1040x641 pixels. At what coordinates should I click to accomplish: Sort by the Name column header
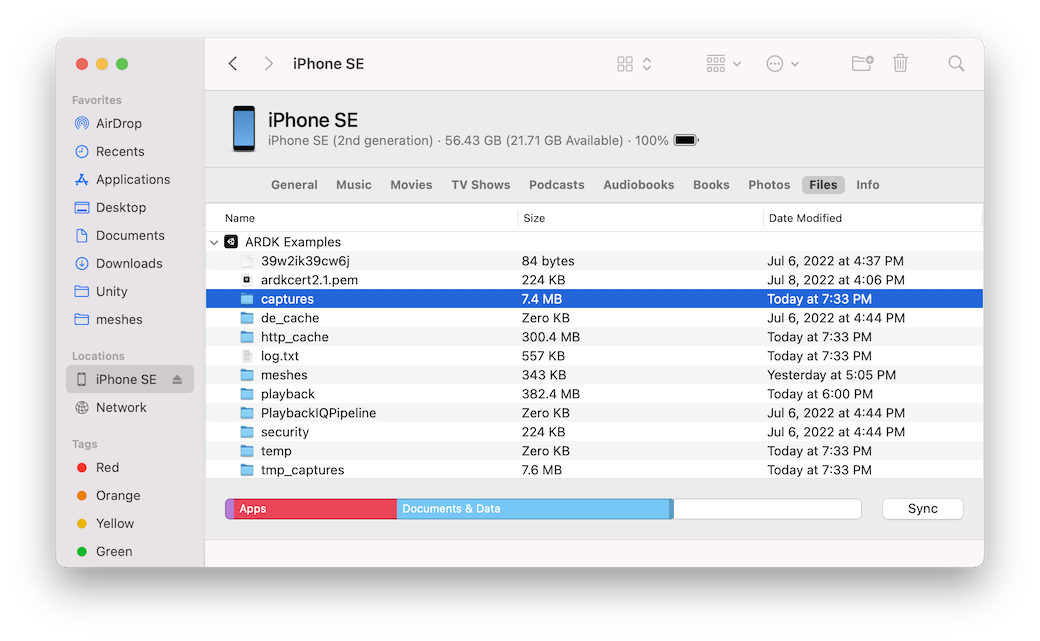click(x=239, y=218)
